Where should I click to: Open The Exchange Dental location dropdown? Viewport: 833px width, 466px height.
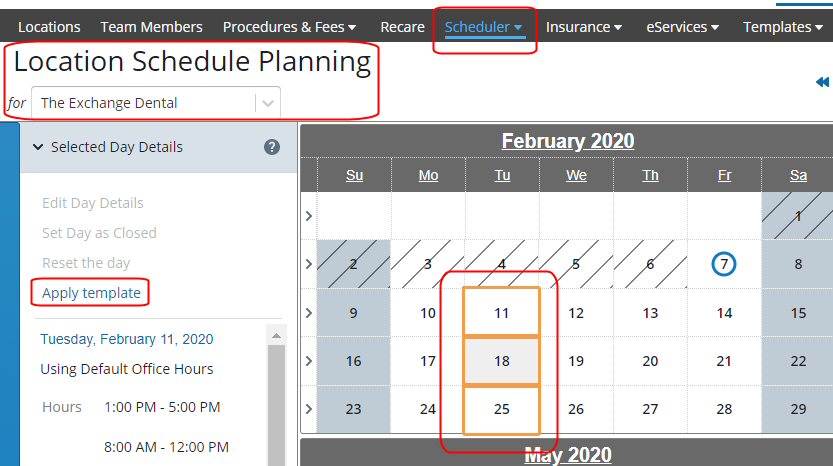coord(156,103)
